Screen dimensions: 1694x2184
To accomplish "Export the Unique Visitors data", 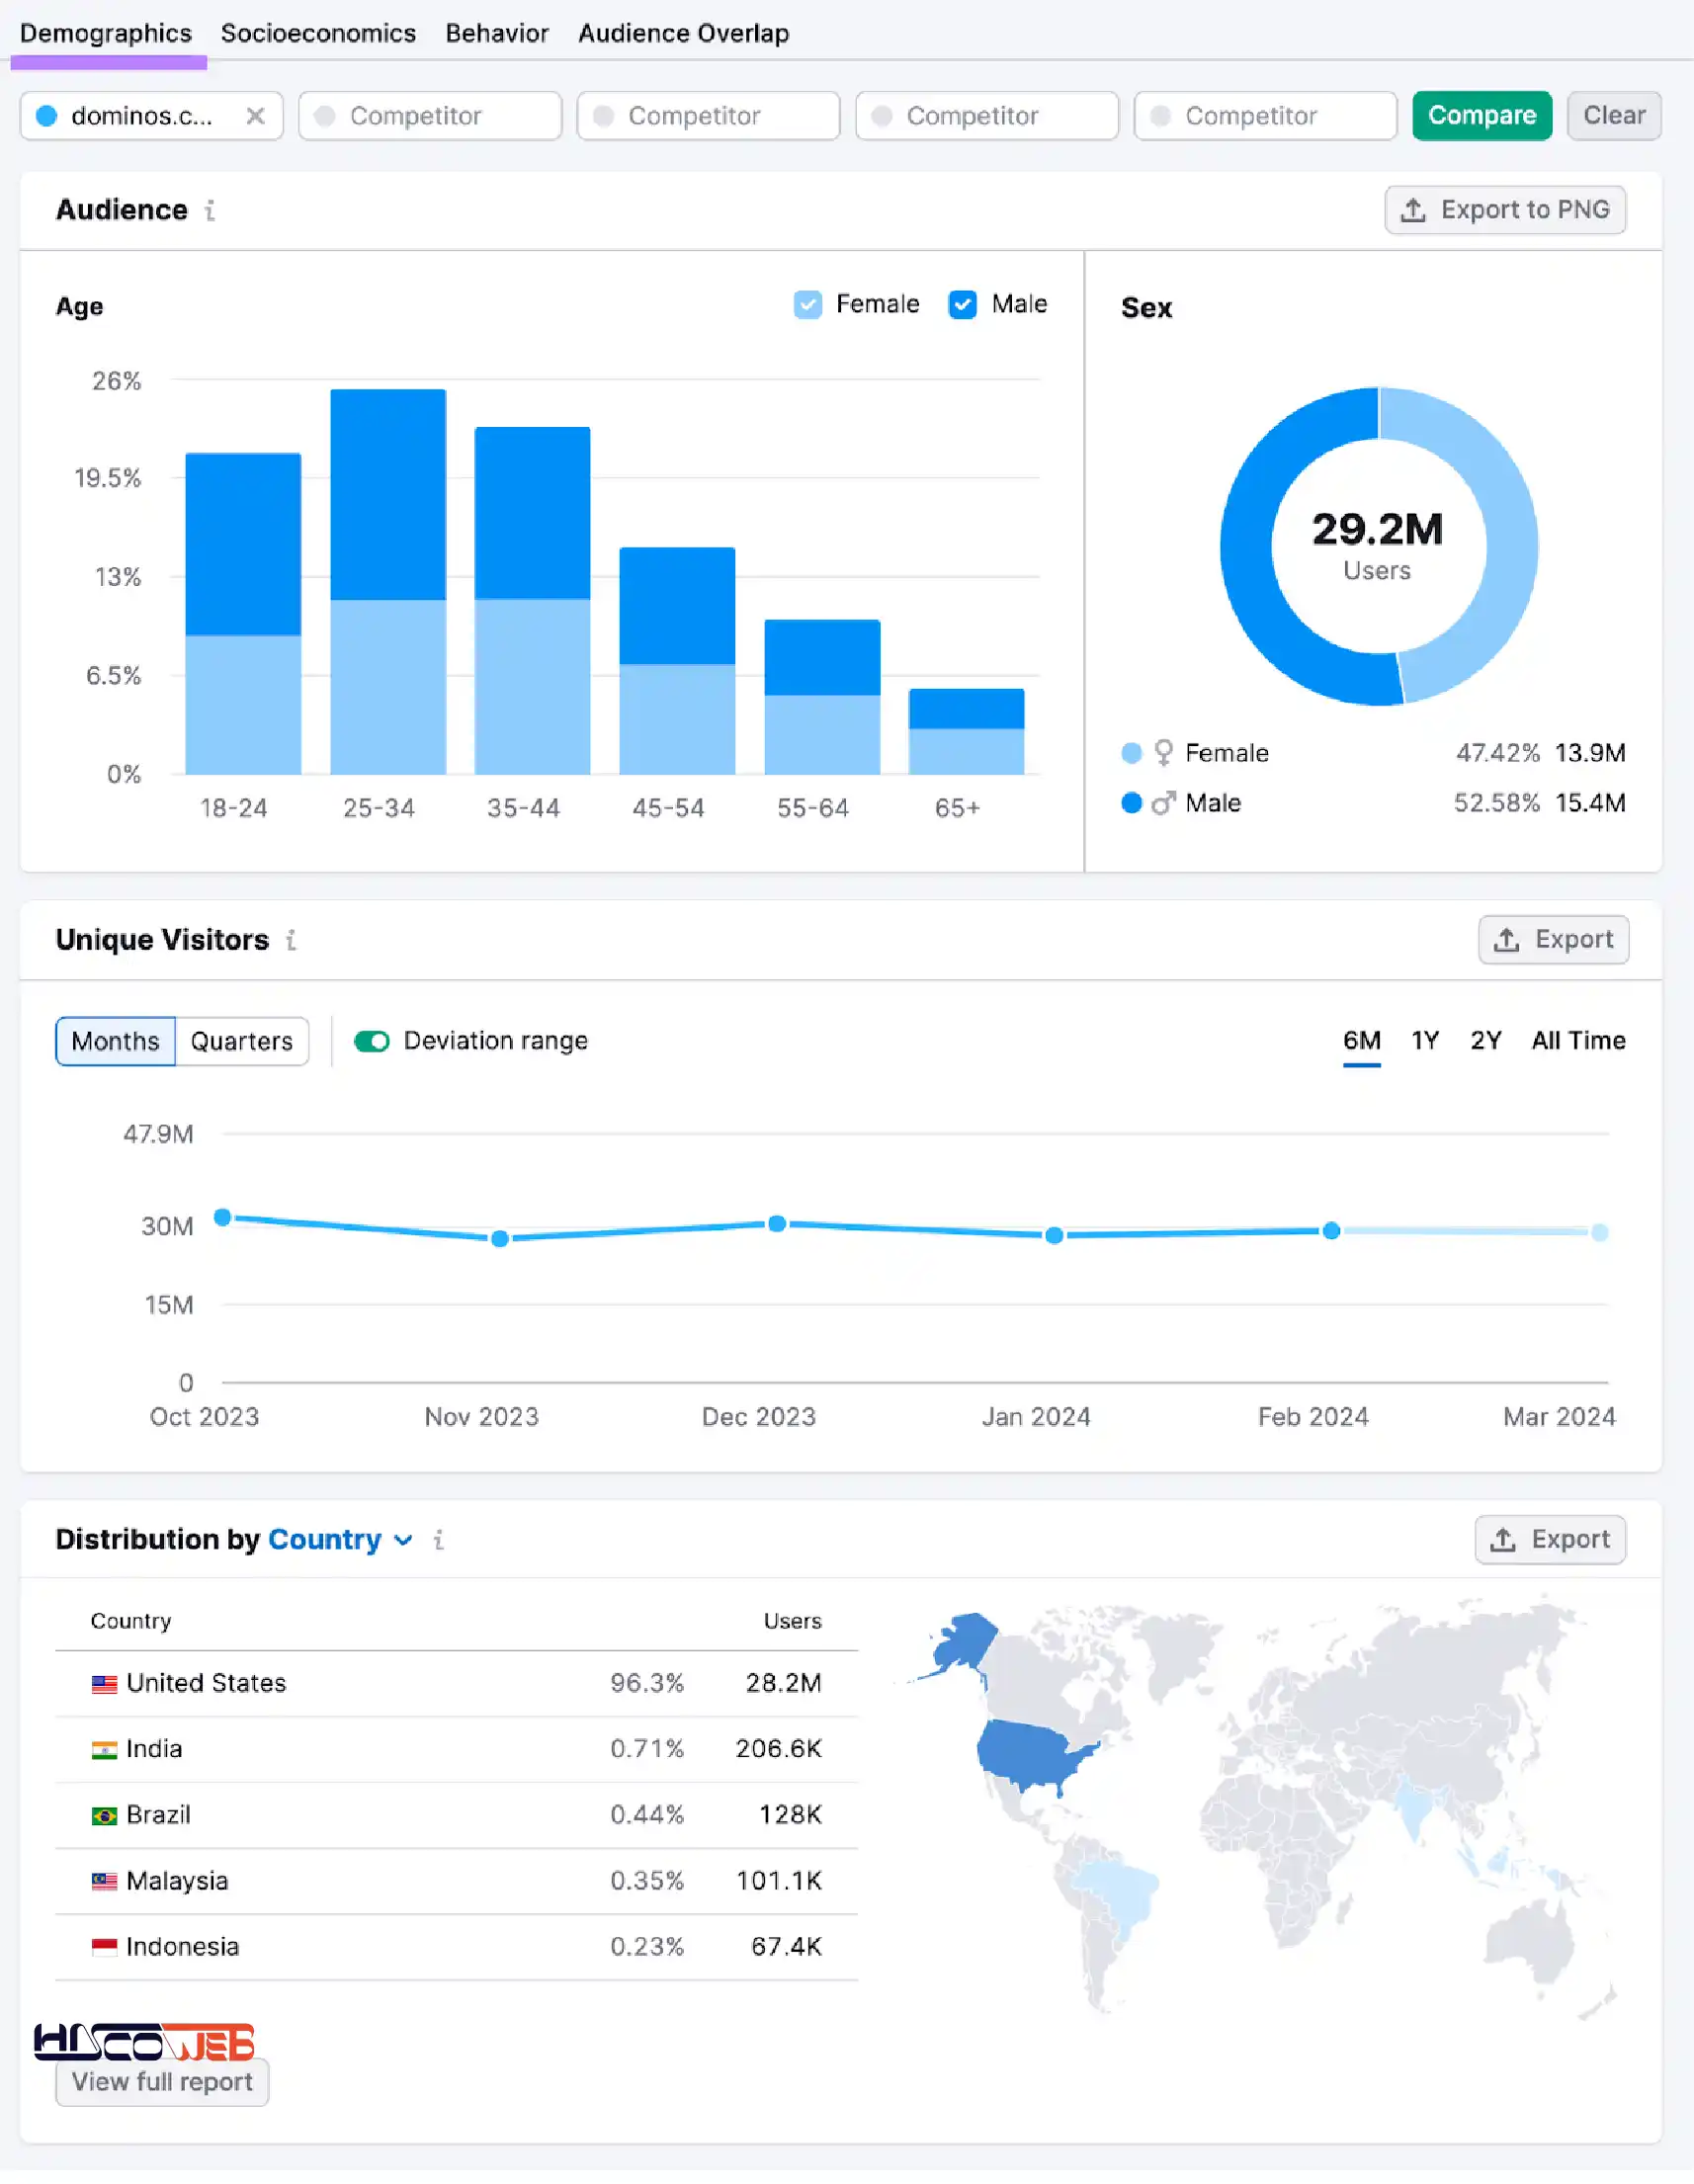I will tap(1554, 940).
